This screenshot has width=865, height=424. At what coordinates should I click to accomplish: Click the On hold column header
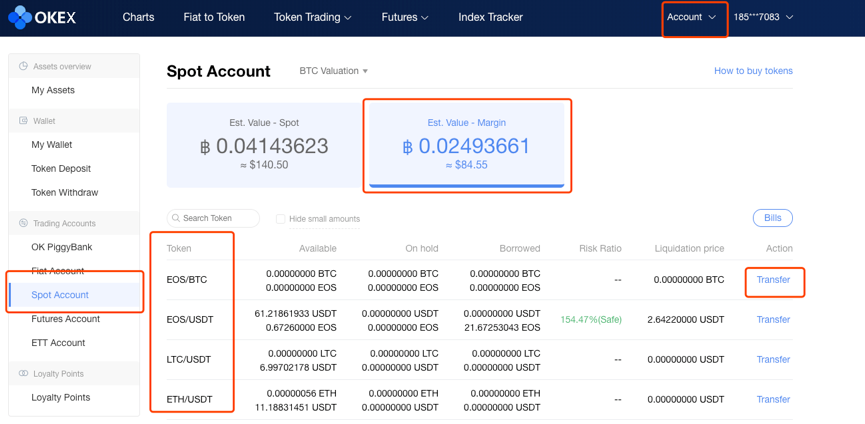pos(421,249)
